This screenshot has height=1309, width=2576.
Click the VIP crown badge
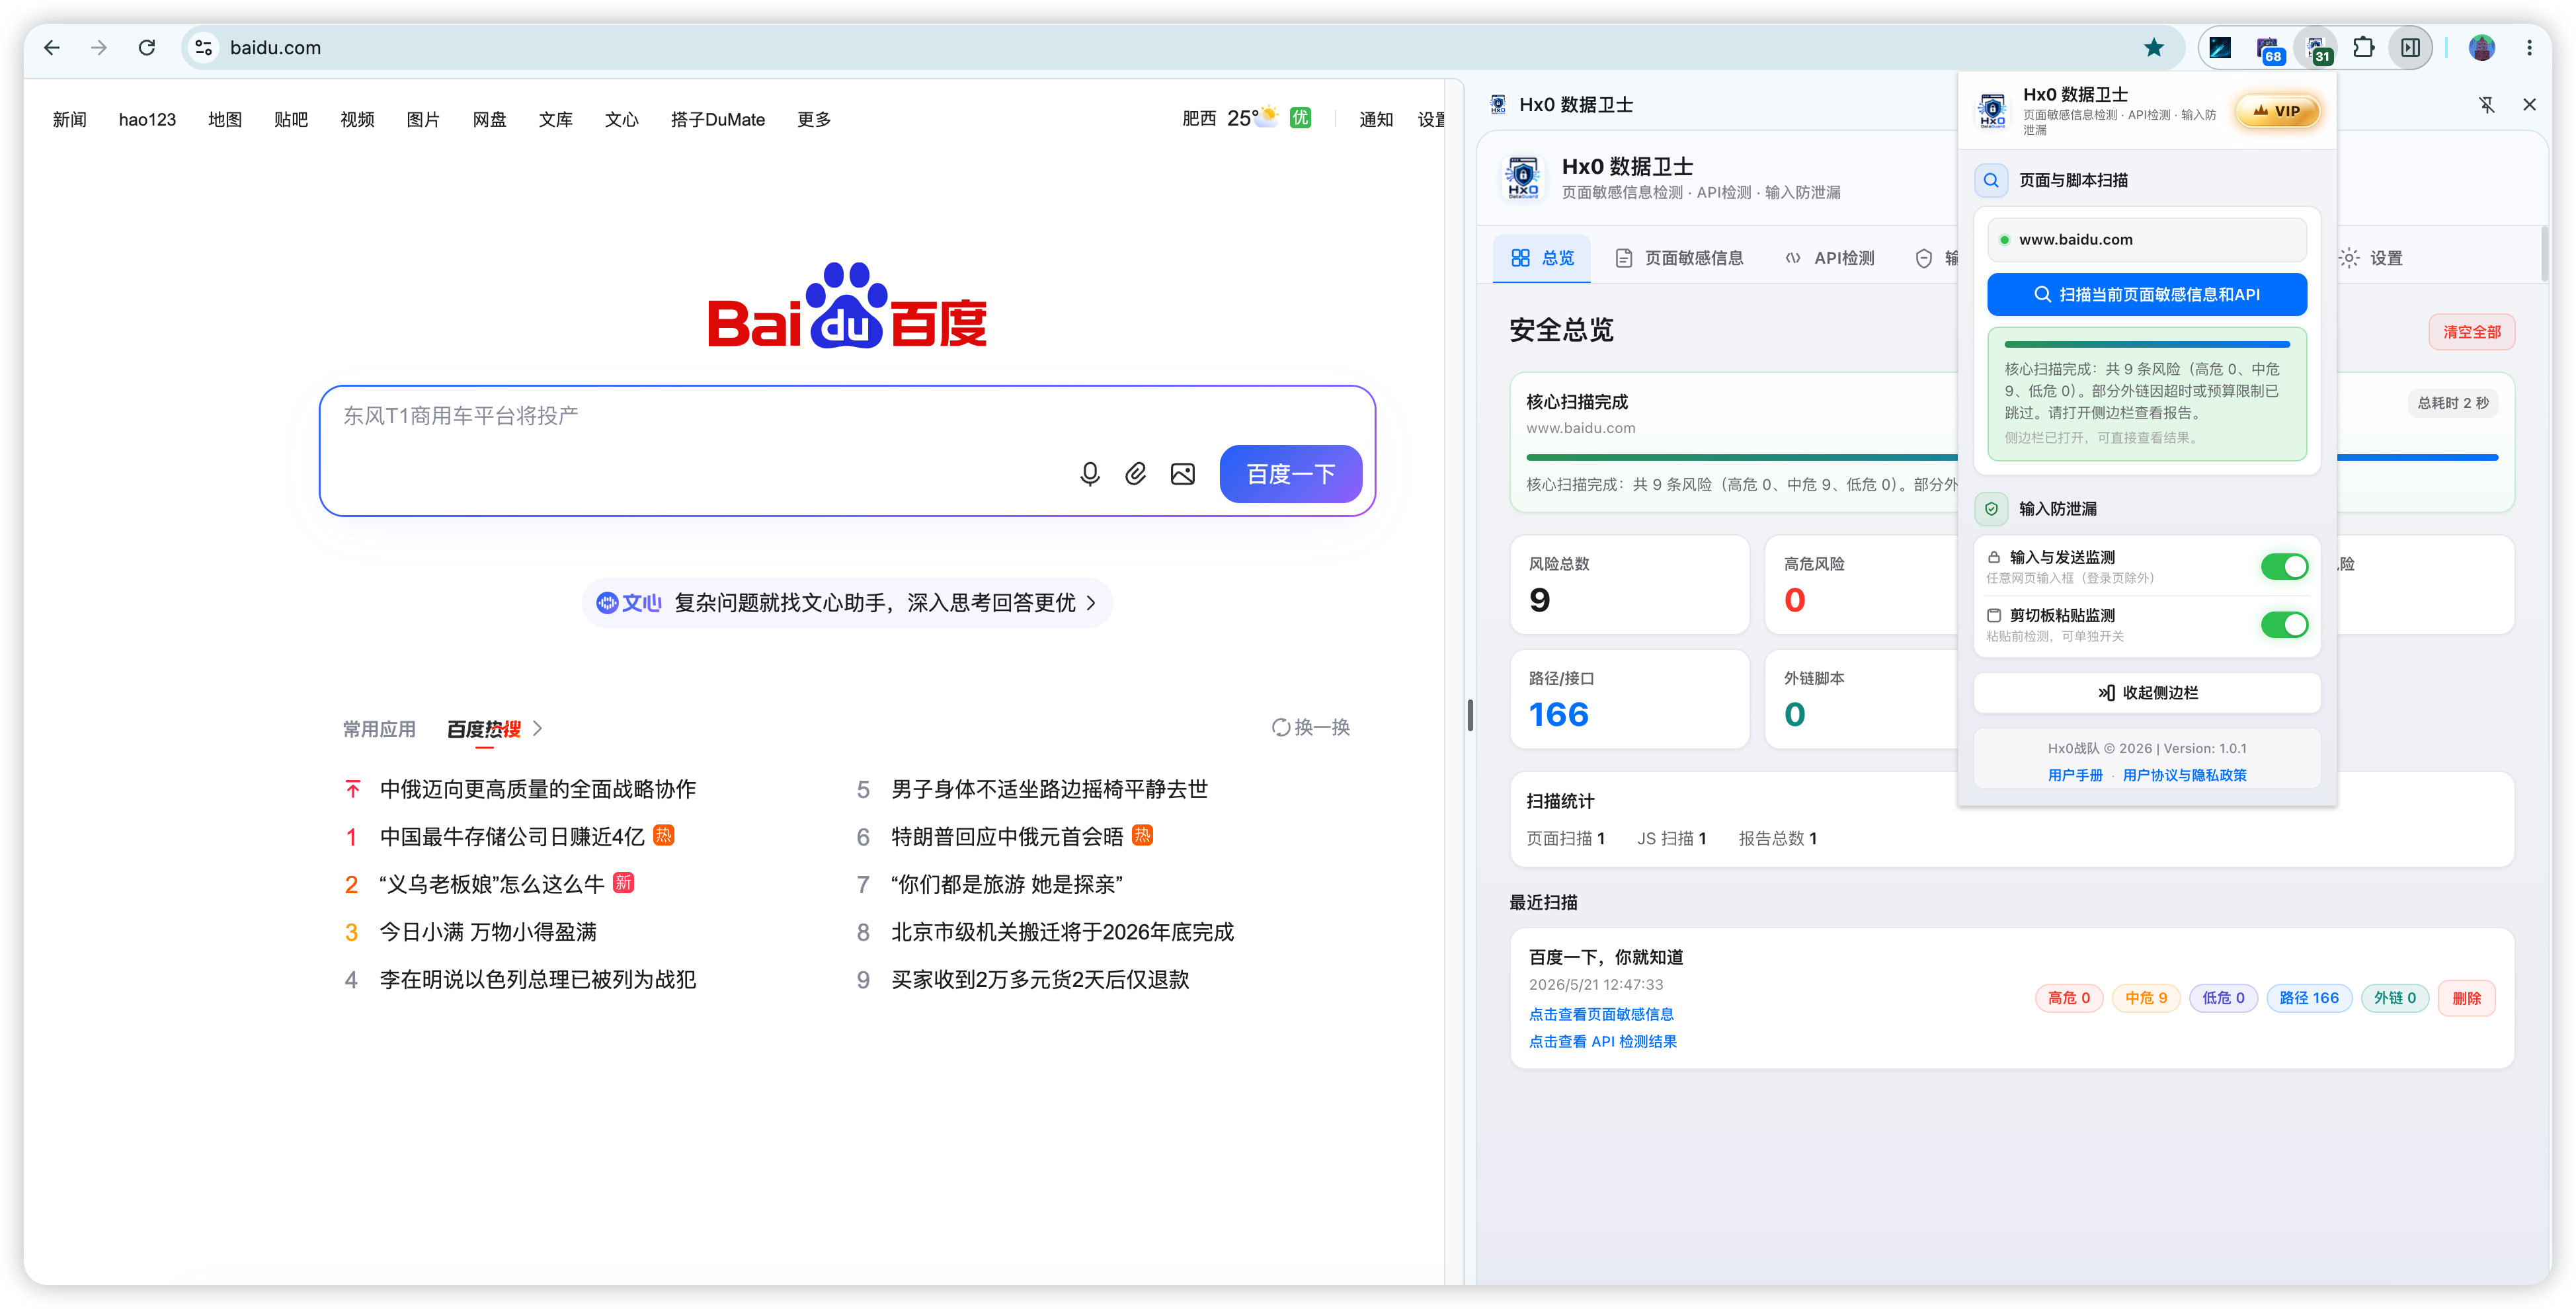click(2277, 111)
